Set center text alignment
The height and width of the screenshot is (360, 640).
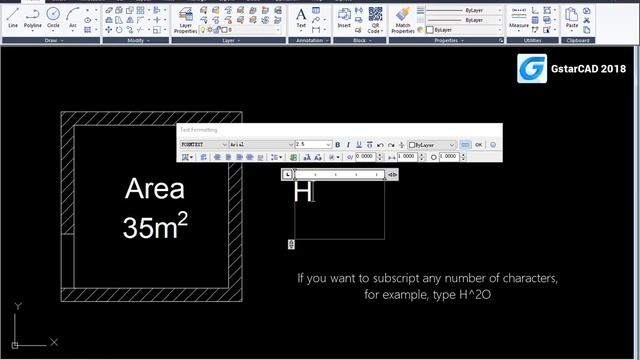[228, 157]
